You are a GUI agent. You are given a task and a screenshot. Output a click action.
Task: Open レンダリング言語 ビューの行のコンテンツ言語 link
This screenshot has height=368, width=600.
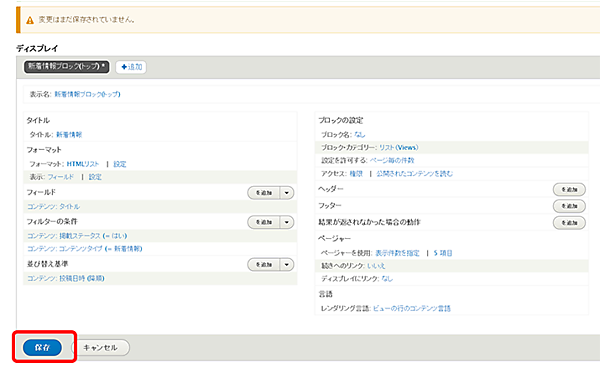tap(412, 309)
